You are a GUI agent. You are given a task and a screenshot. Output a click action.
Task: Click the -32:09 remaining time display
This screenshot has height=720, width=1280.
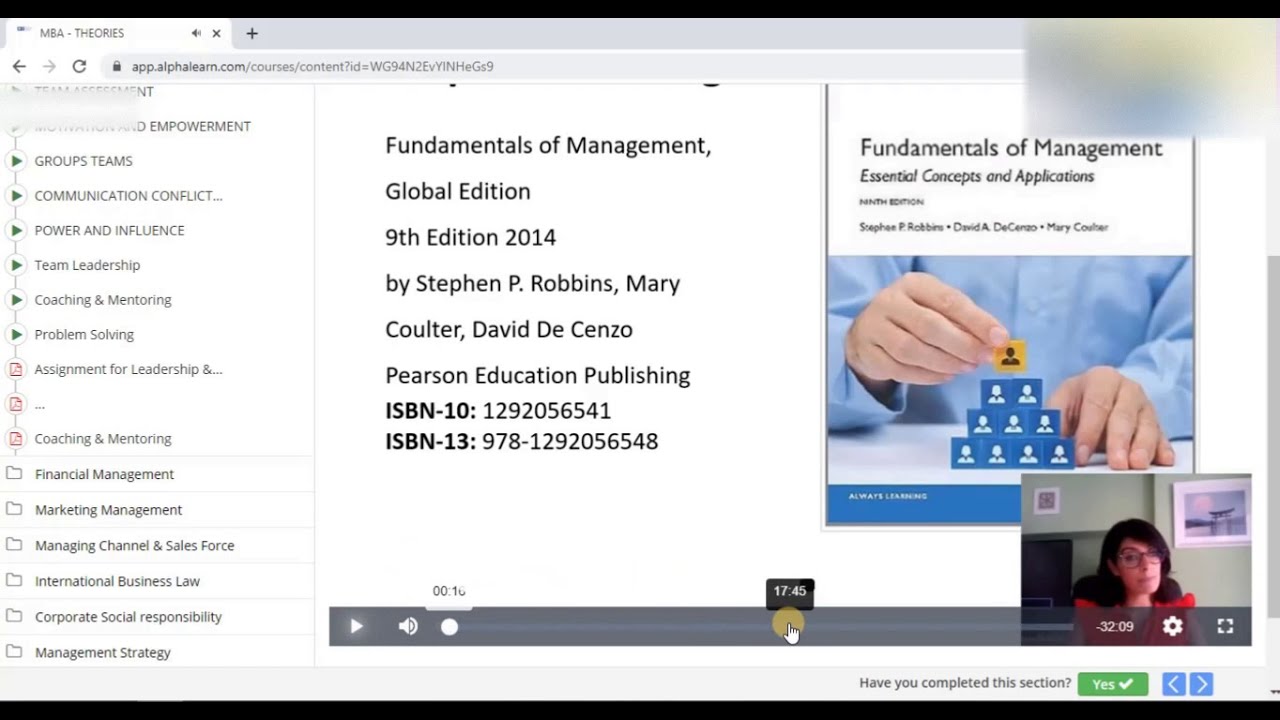tap(1115, 627)
